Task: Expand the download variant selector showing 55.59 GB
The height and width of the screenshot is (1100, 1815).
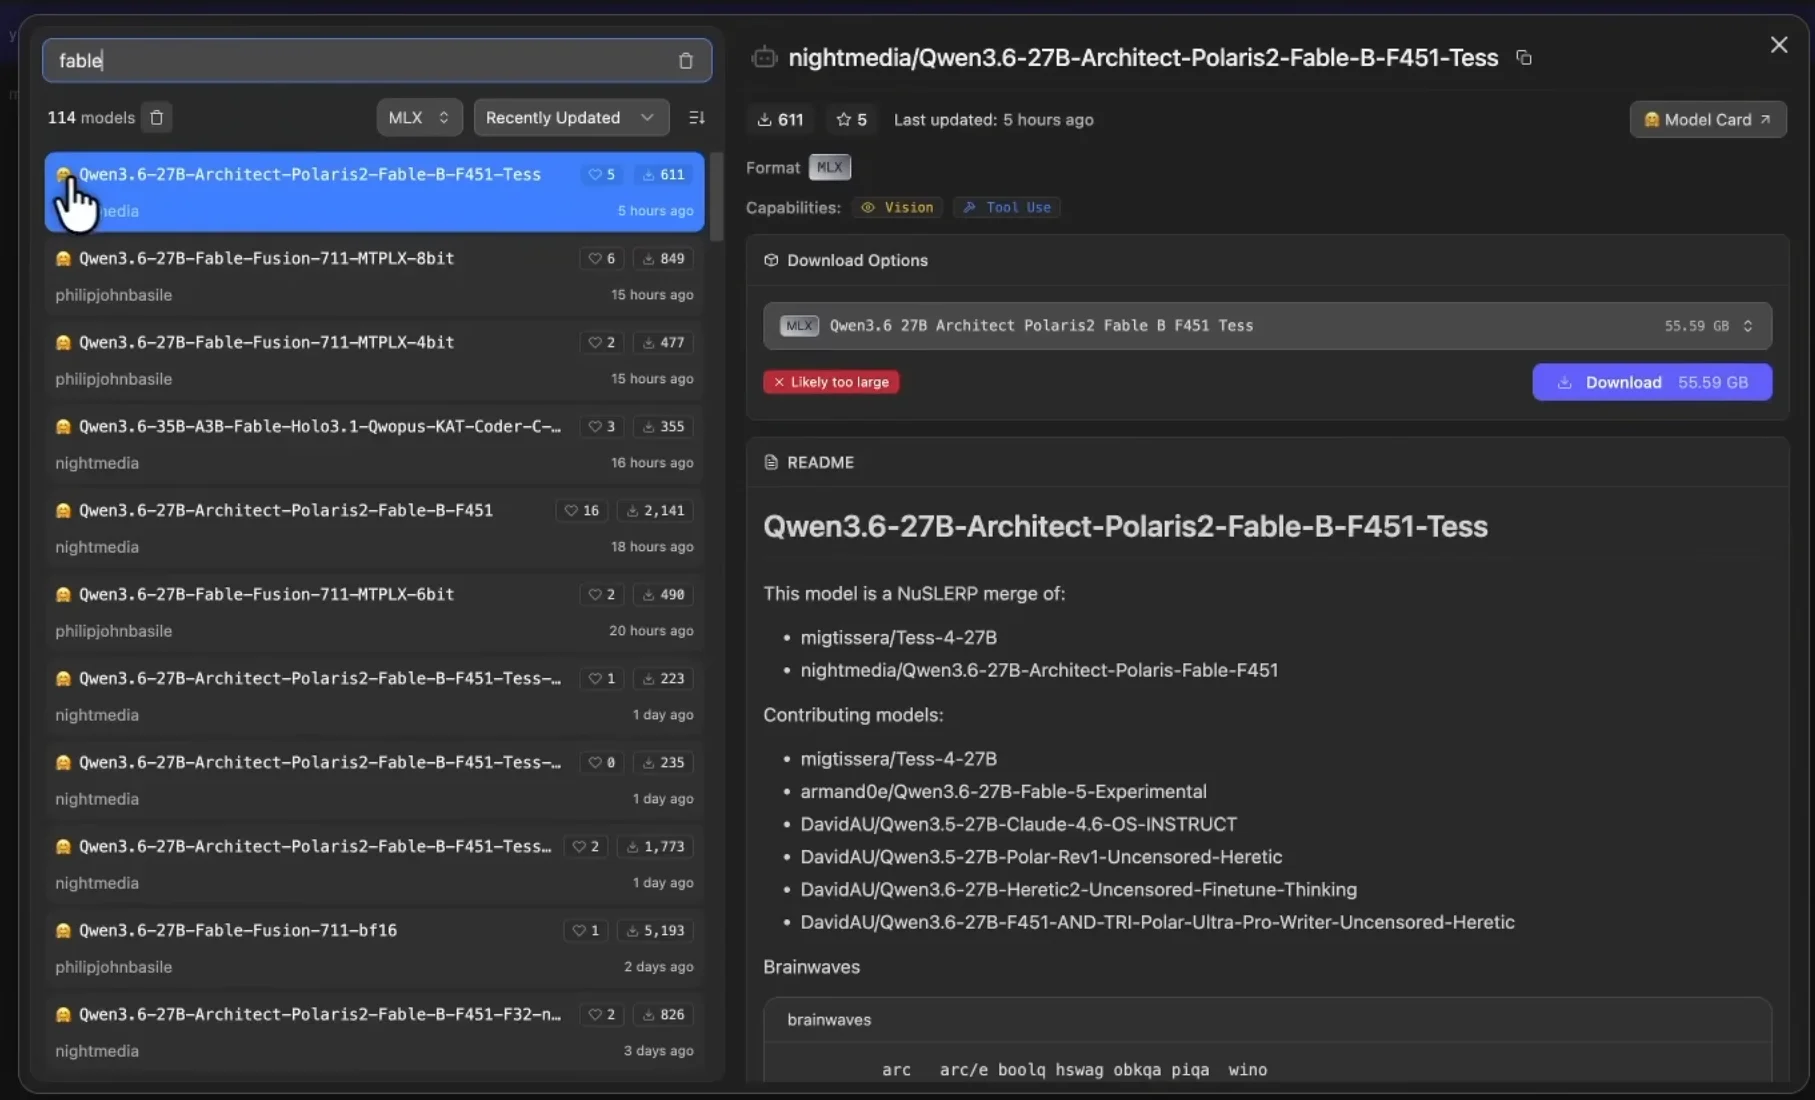Action: [1267, 326]
